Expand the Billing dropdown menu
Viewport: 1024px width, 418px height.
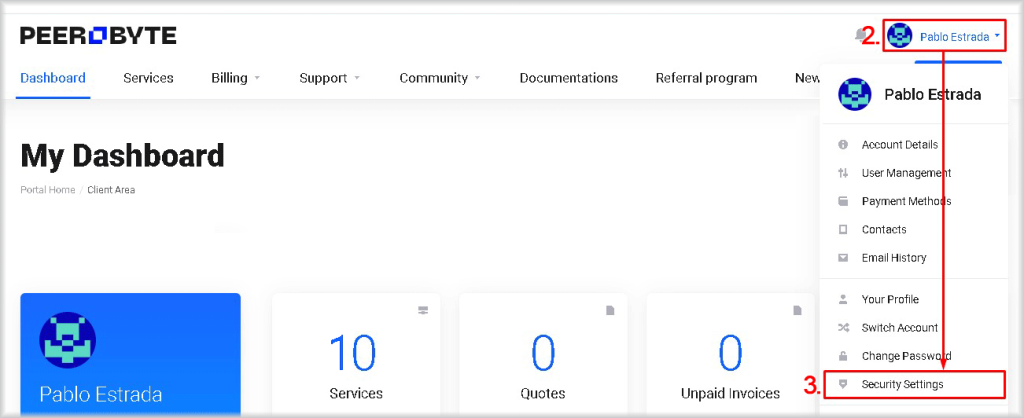pos(236,78)
